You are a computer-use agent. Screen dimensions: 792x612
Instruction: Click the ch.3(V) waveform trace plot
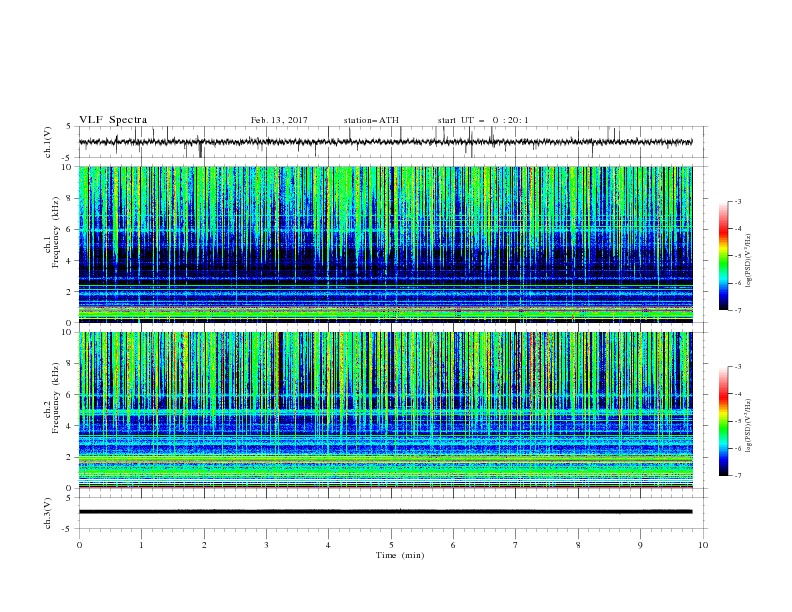click(393, 513)
